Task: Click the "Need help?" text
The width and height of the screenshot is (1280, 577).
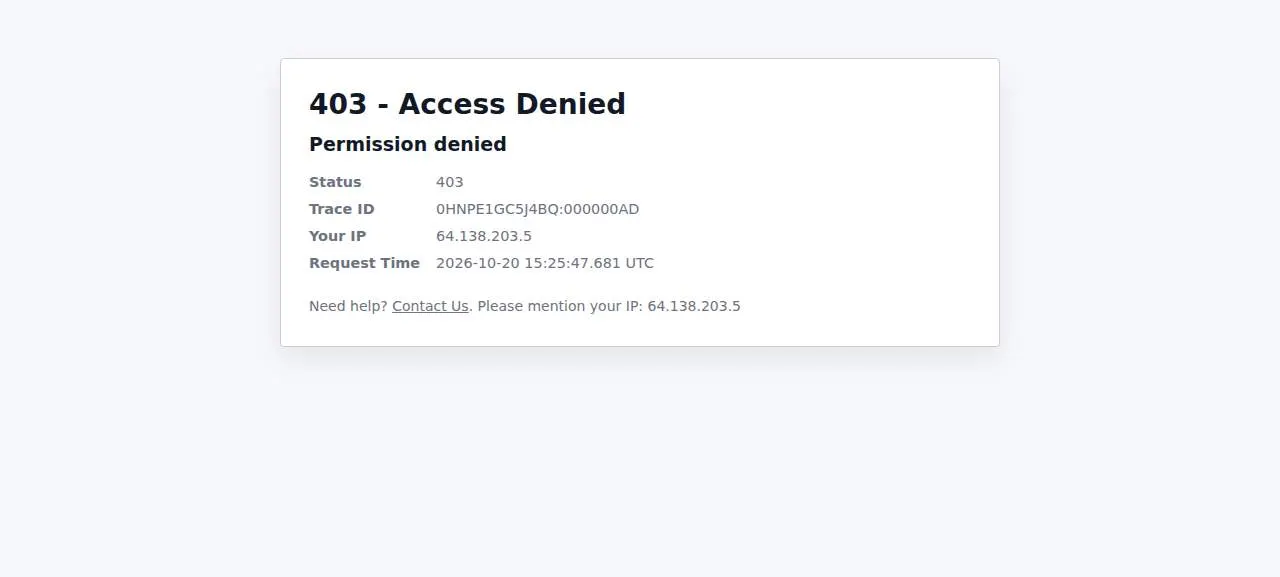Action: (348, 306)
